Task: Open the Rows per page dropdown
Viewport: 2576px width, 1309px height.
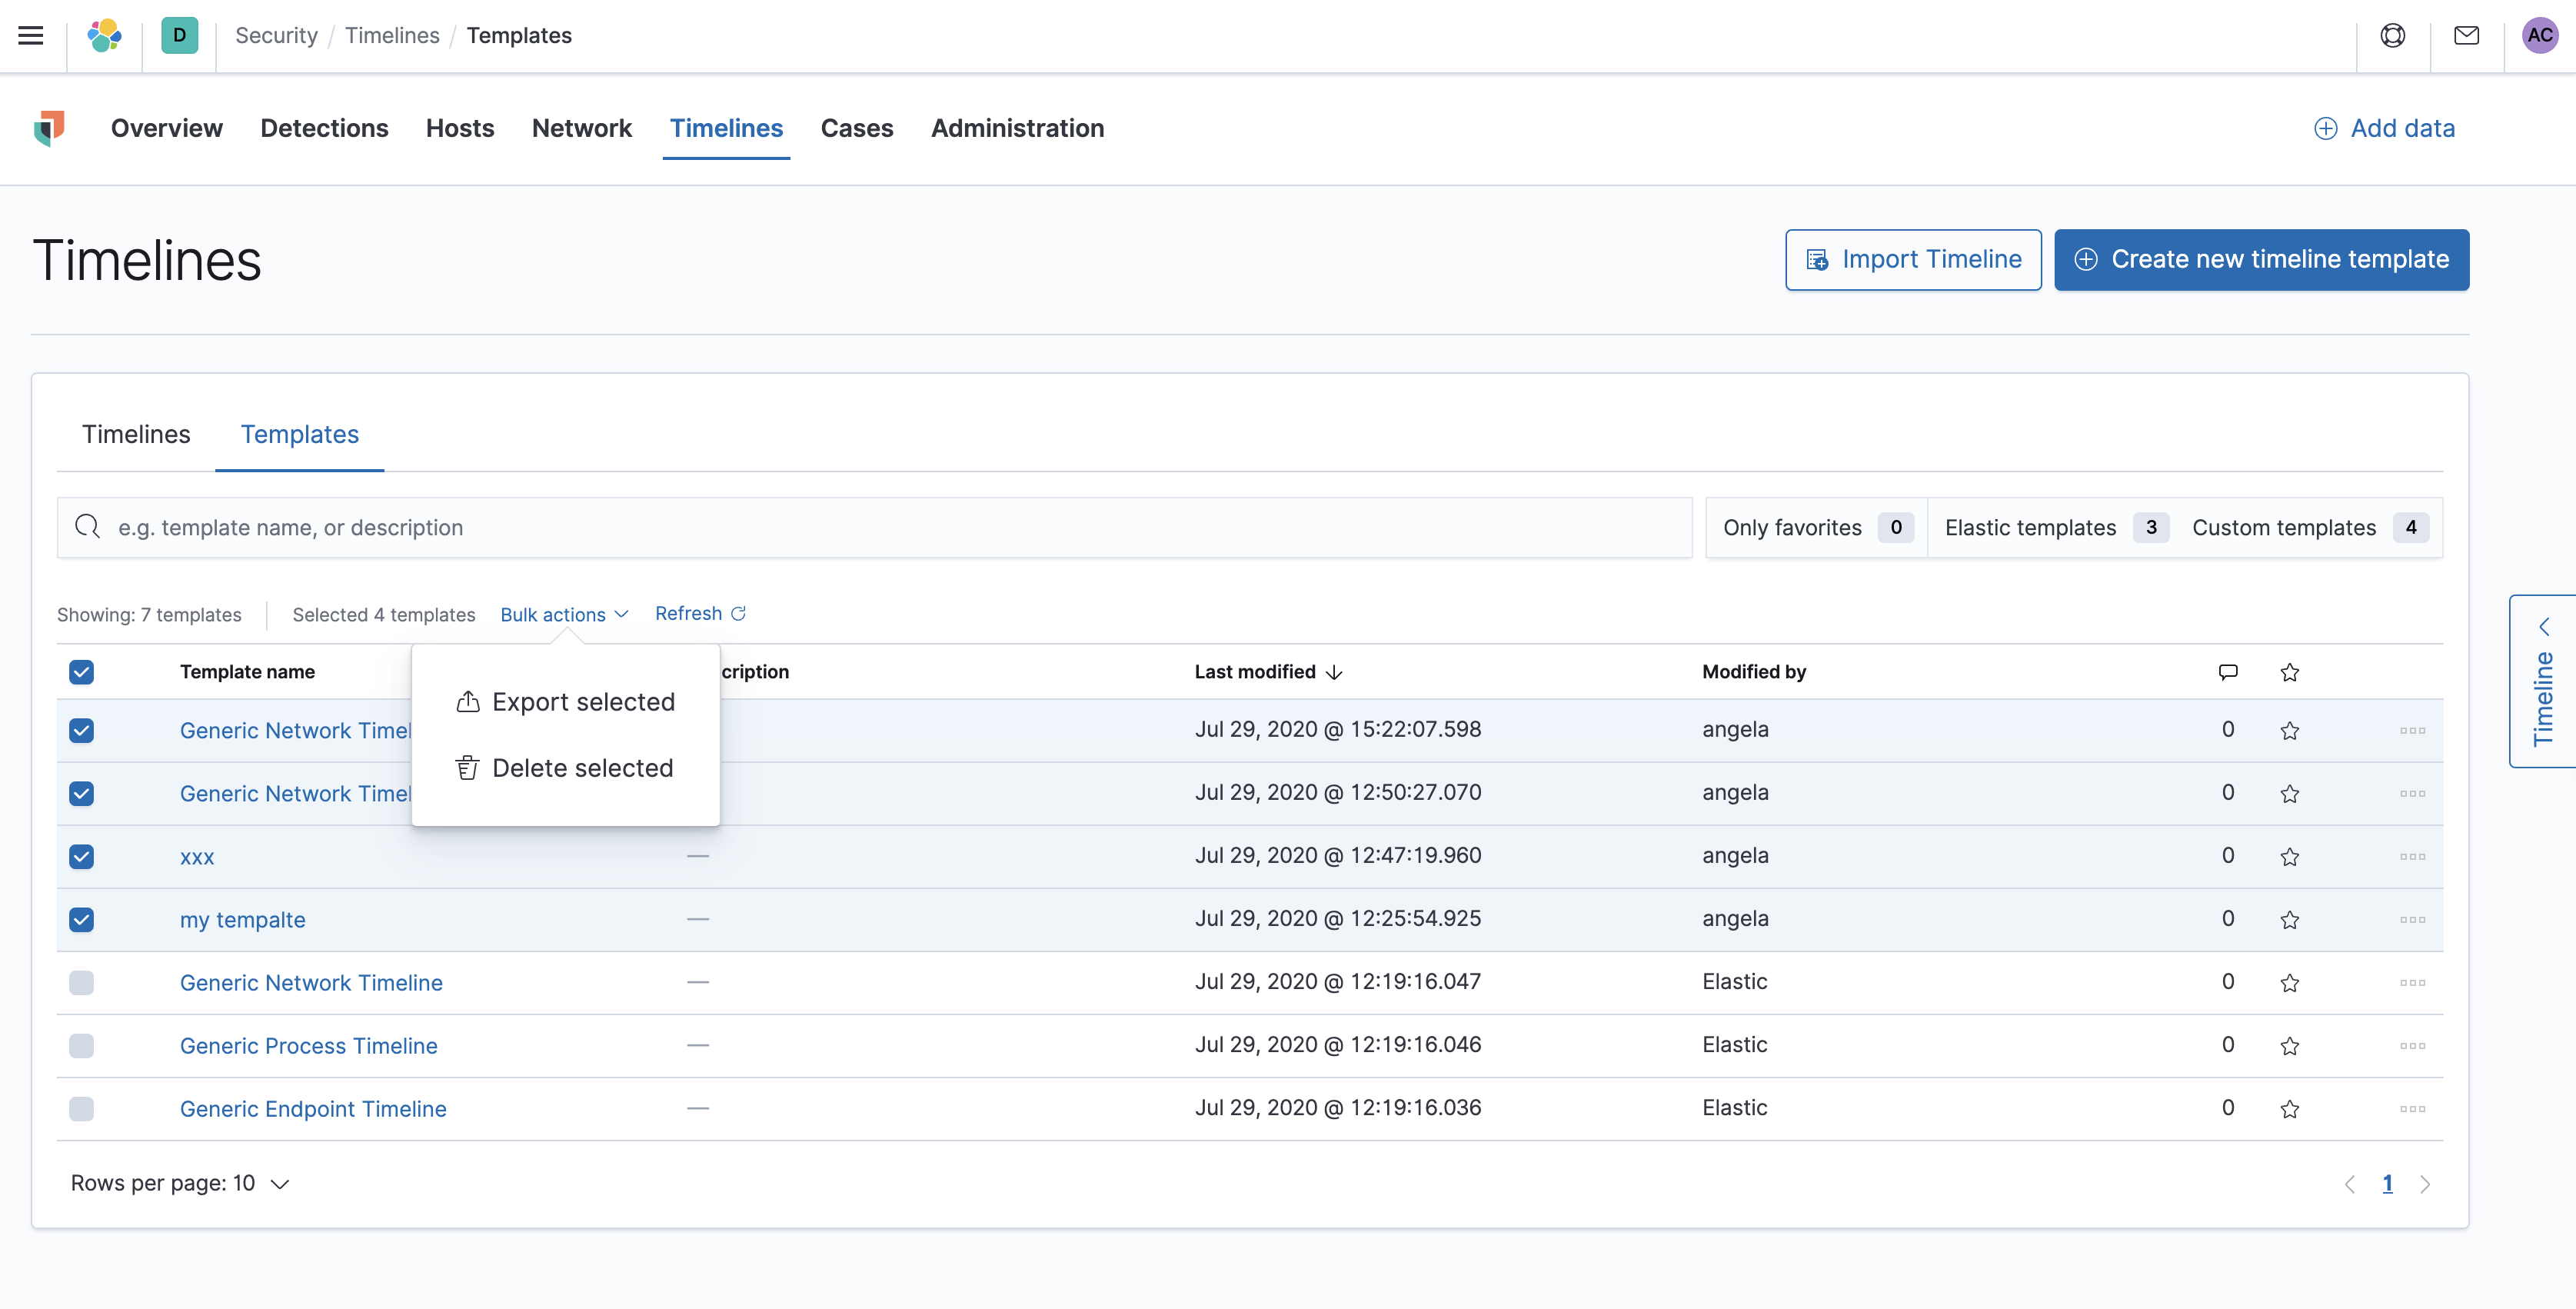Action: point(180,1183)
